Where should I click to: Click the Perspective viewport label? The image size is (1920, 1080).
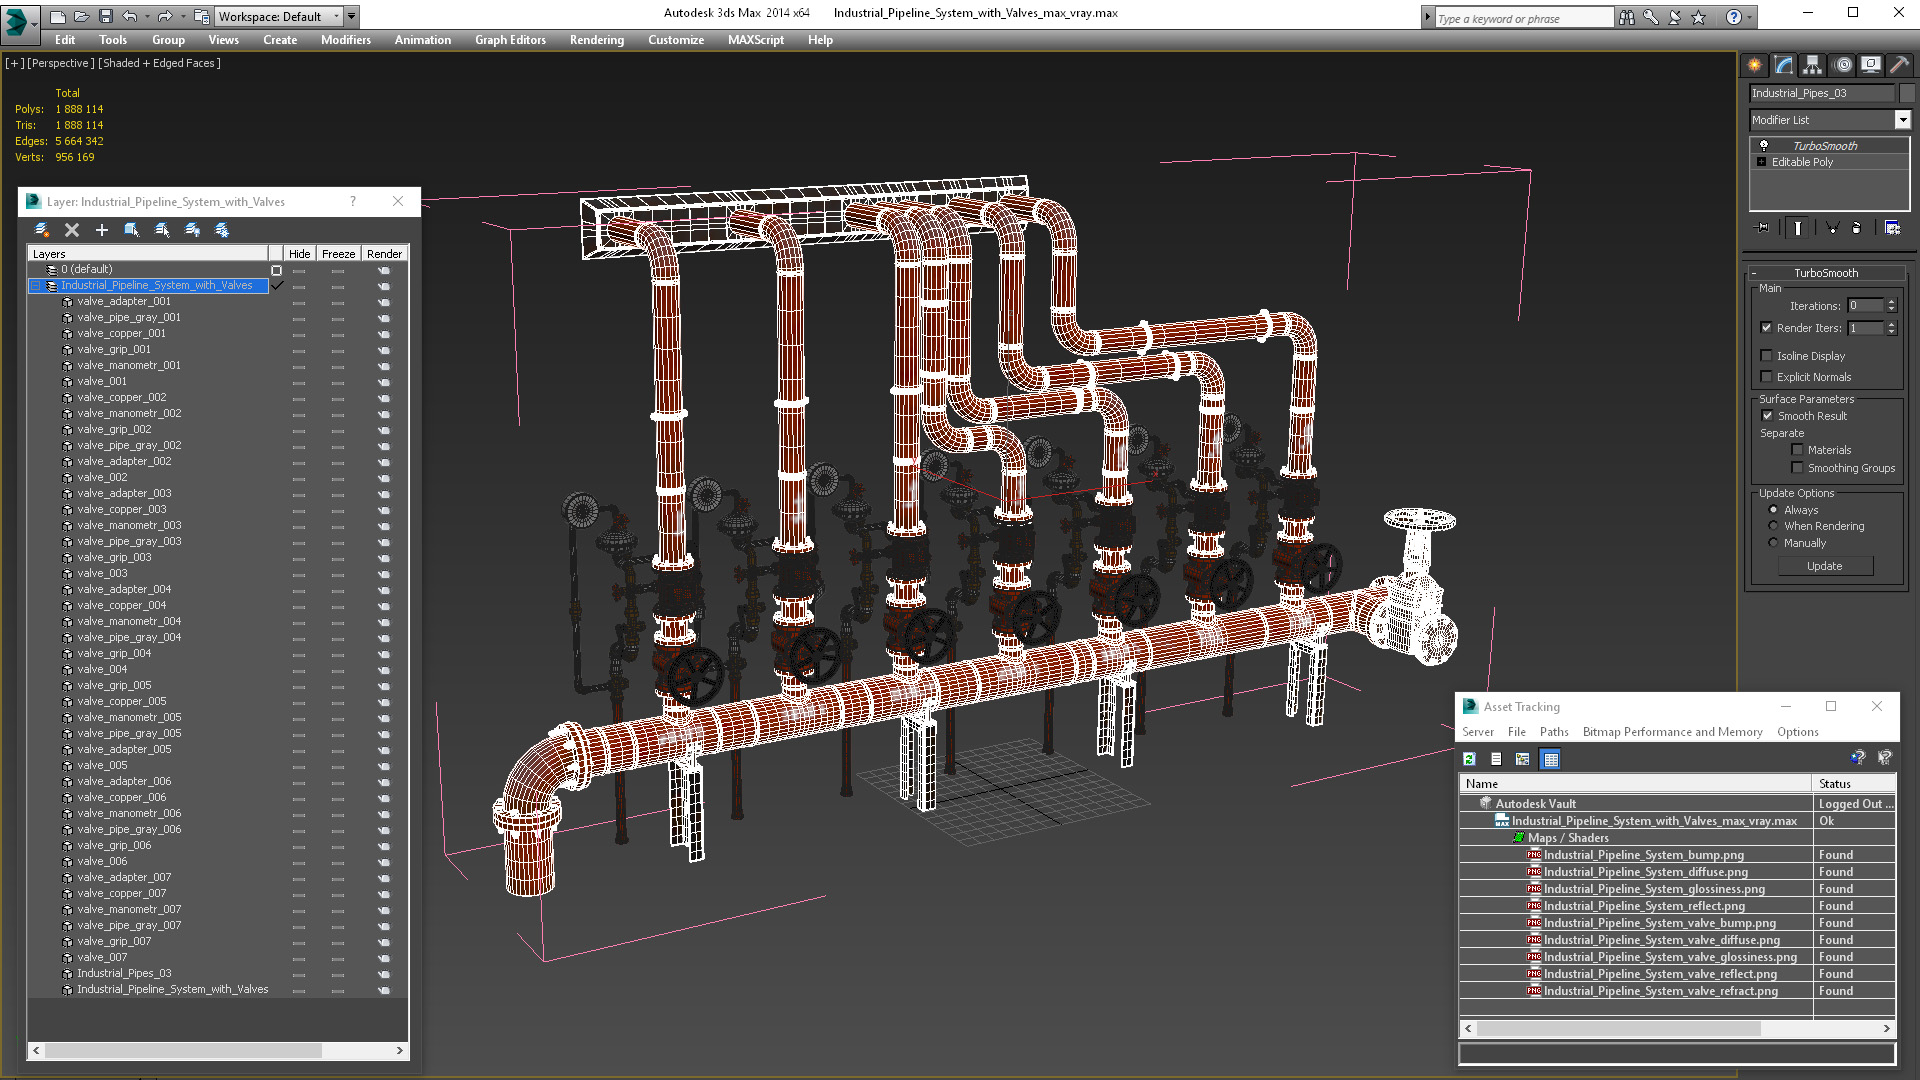[x=61, y=63]
